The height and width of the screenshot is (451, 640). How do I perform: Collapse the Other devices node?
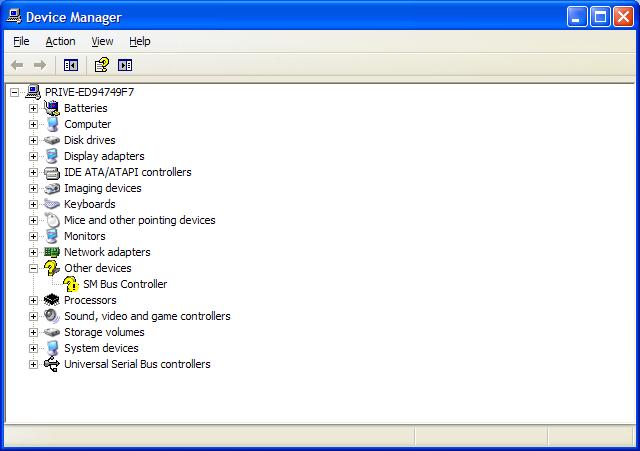(x=33, y=268)
